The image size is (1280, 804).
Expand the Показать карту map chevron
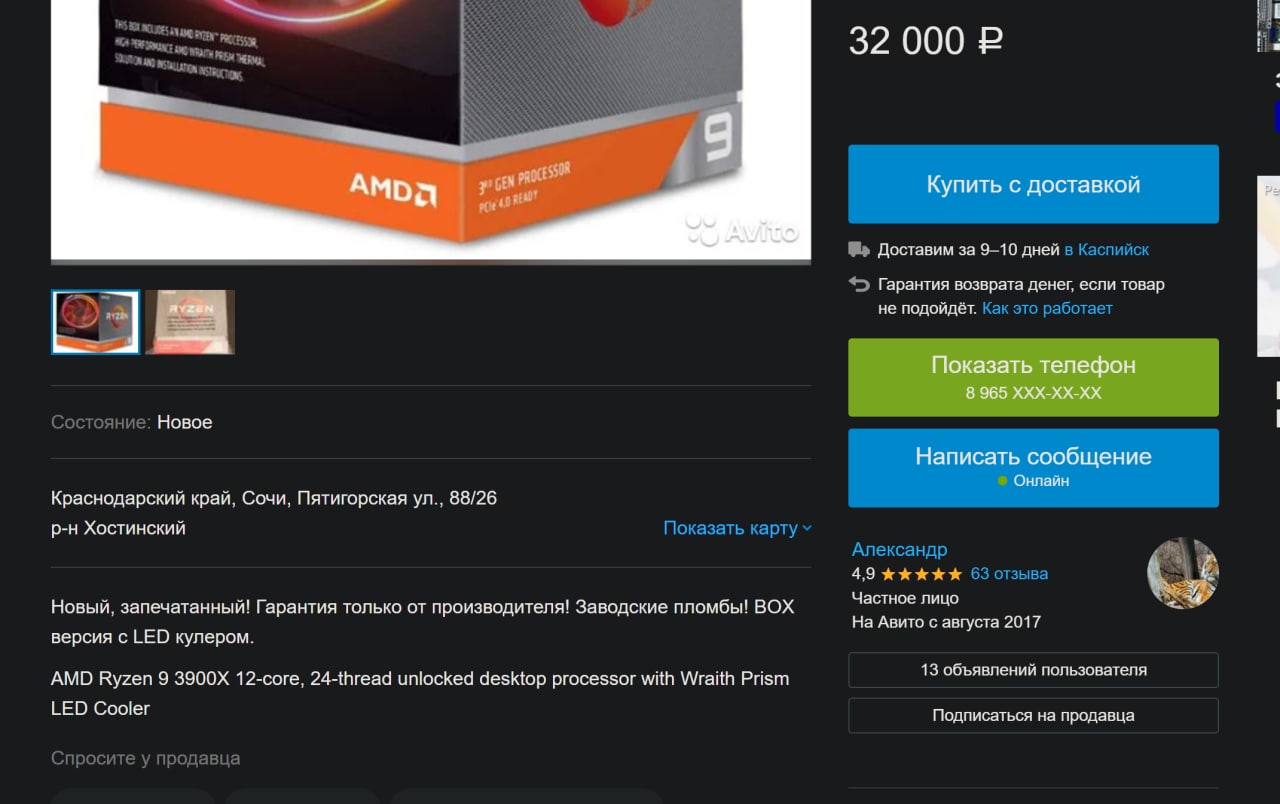tap(807, 528)
